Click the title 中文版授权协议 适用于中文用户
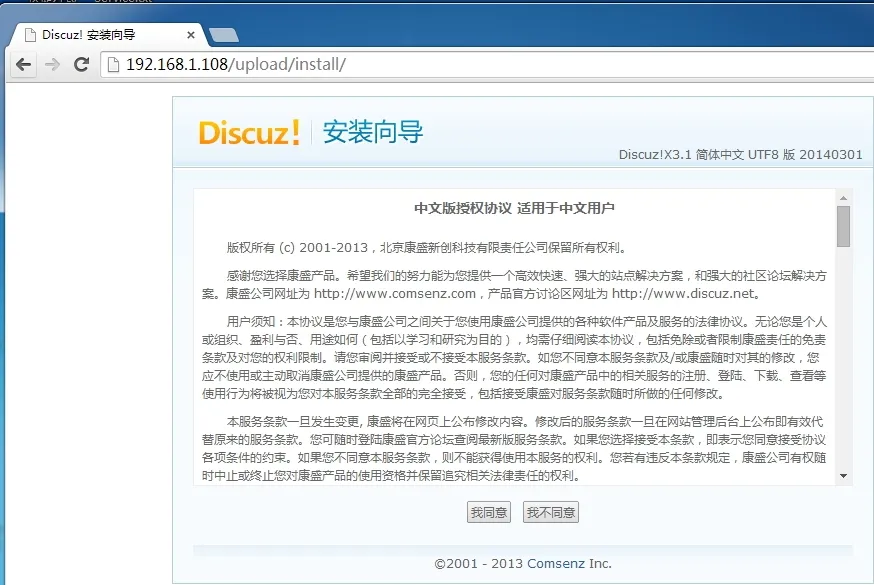The height and width of the screenshot is (585, 874). click(514, 208)
